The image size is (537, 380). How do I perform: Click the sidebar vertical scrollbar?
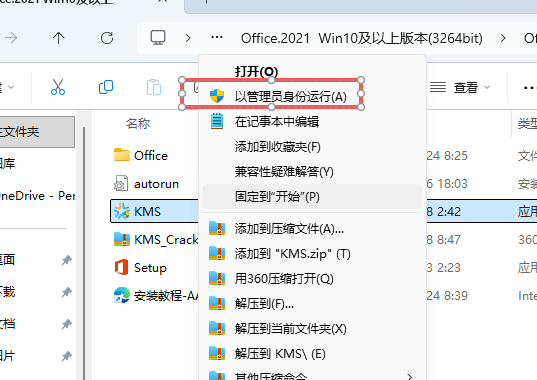84,253
